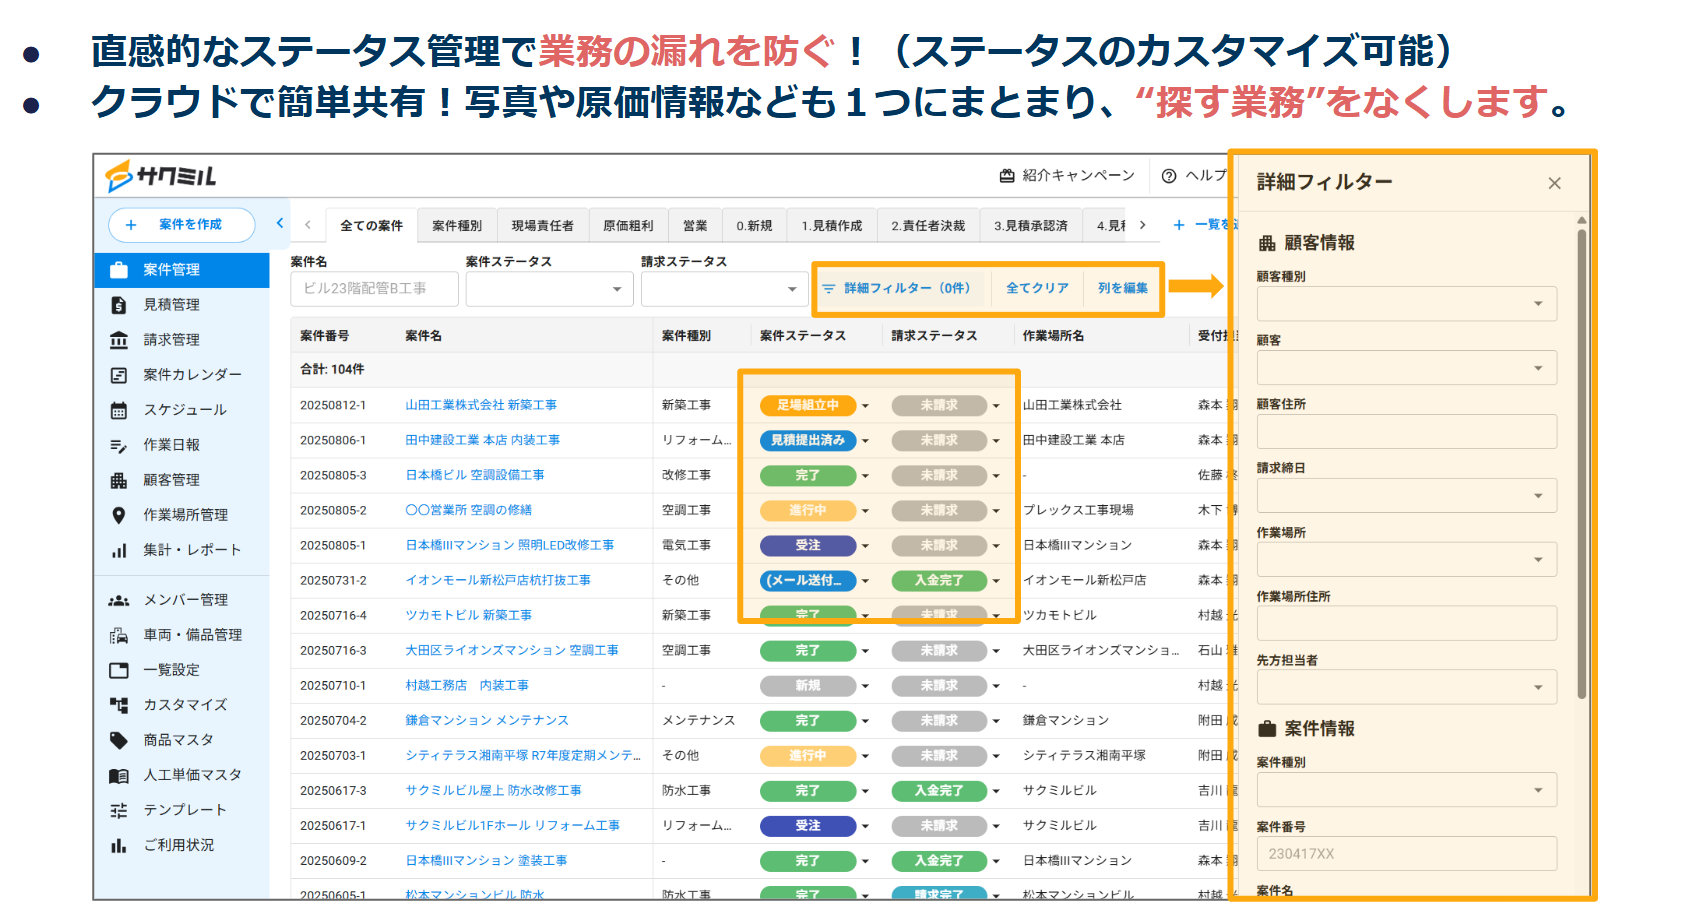Click the 全てクリア button

click(1037, 288)
